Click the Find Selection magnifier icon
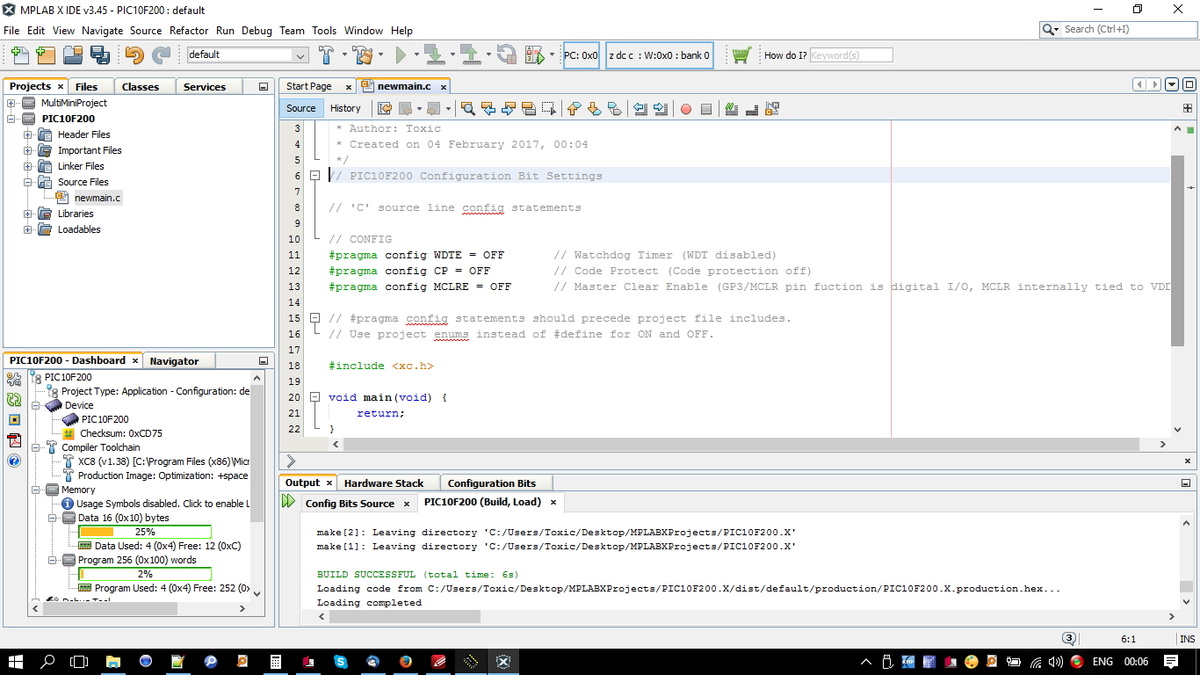This screenshot has width=1200, height=675. coord(467,108)
